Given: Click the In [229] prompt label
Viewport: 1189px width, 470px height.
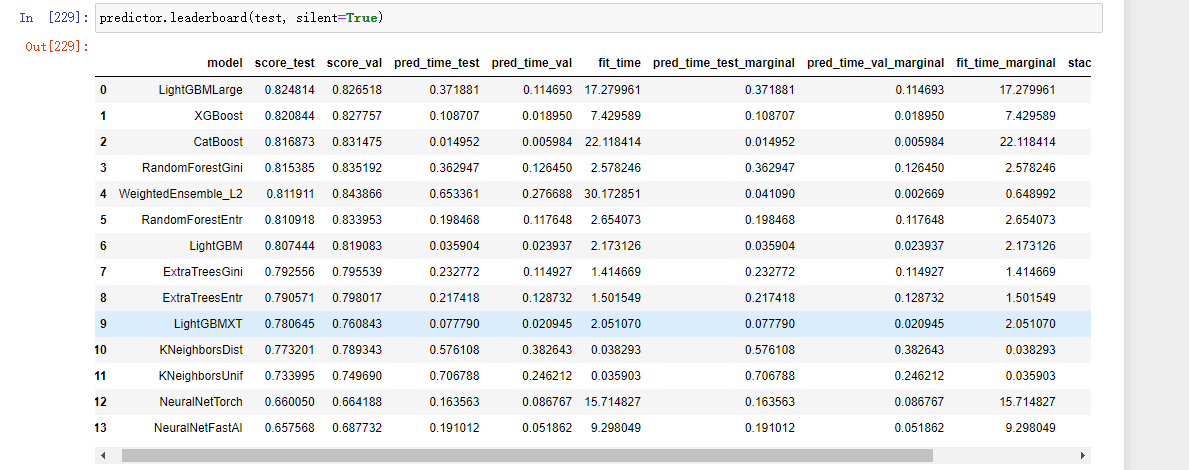Looking at the screenshot, I should (x=54, y=17).
